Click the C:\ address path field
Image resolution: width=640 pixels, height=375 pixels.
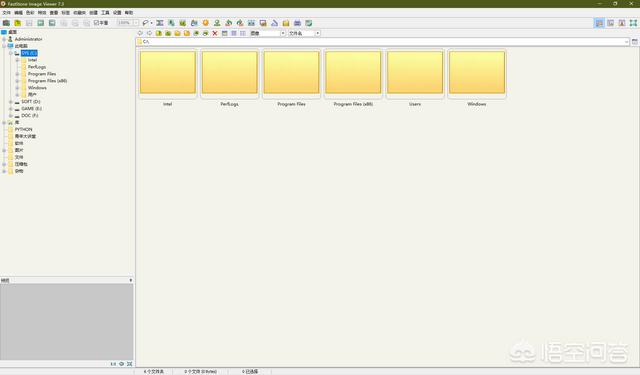click(x=382, y=42)
